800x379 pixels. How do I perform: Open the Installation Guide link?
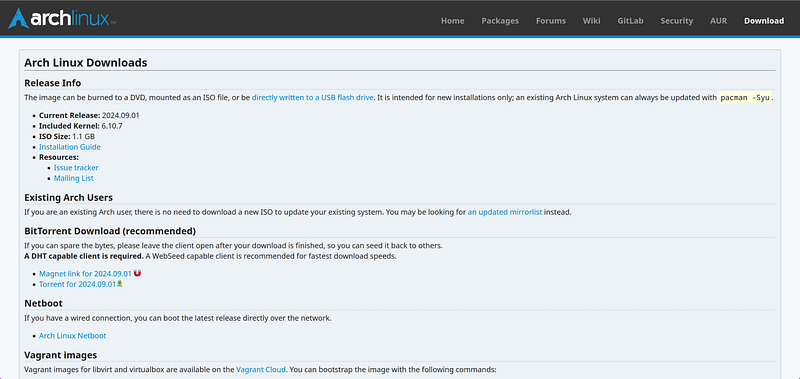pos(70,147)
